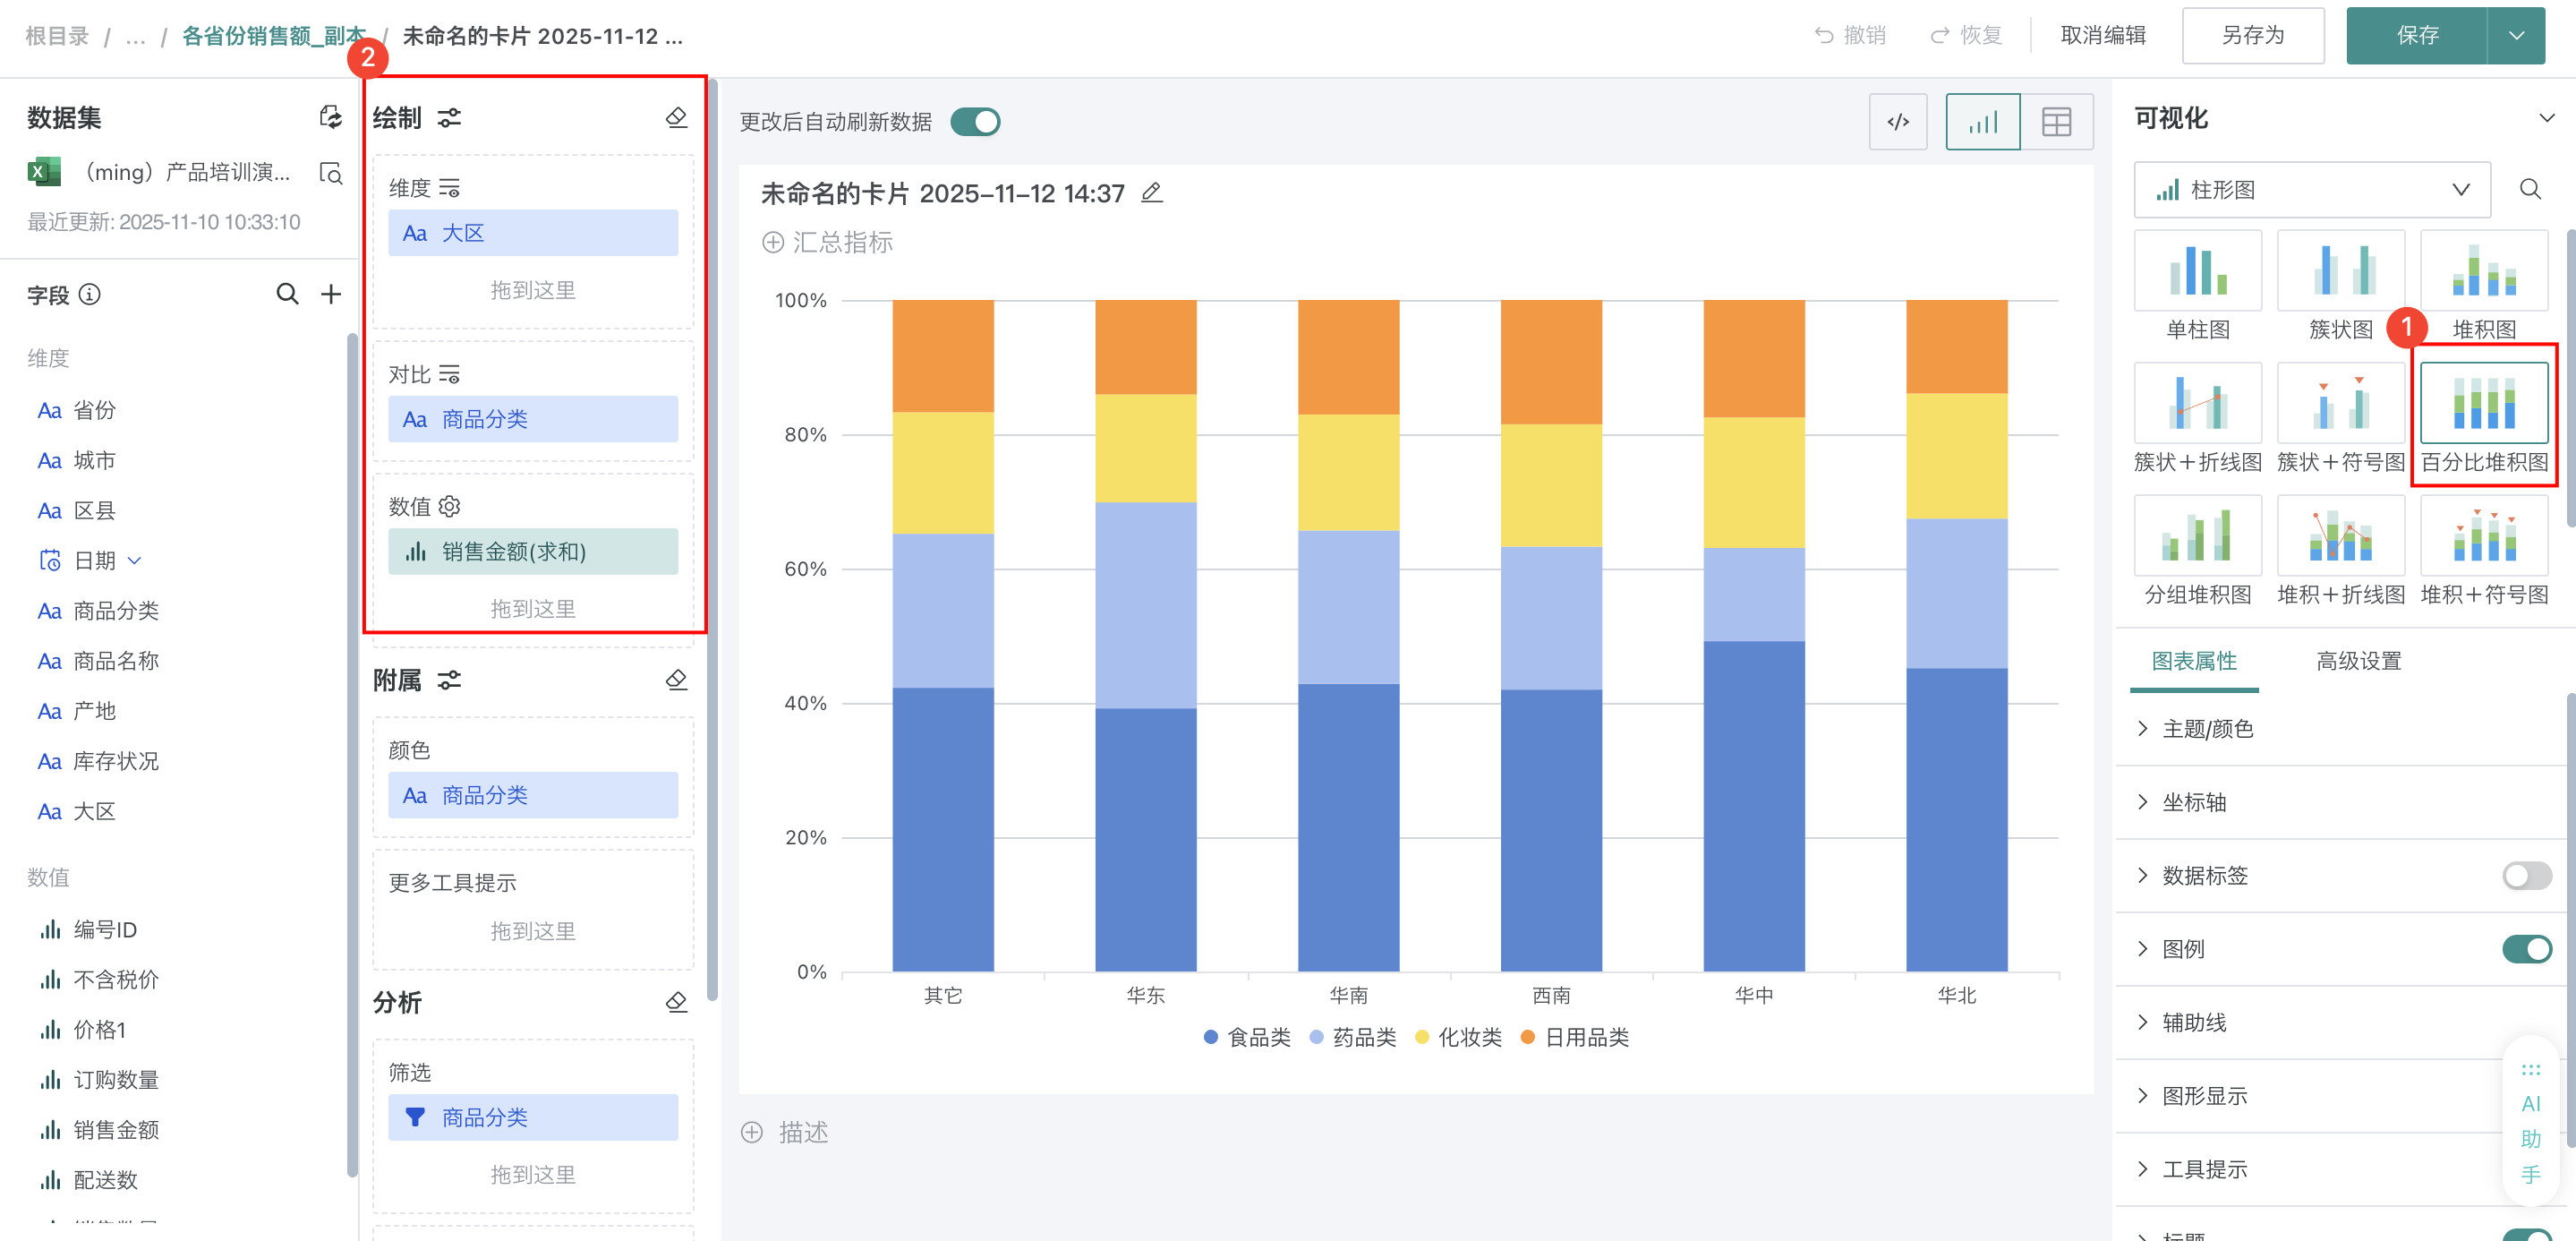Open the dataset preview icon
The image size is (2576, 1241).
coord(330,173)
